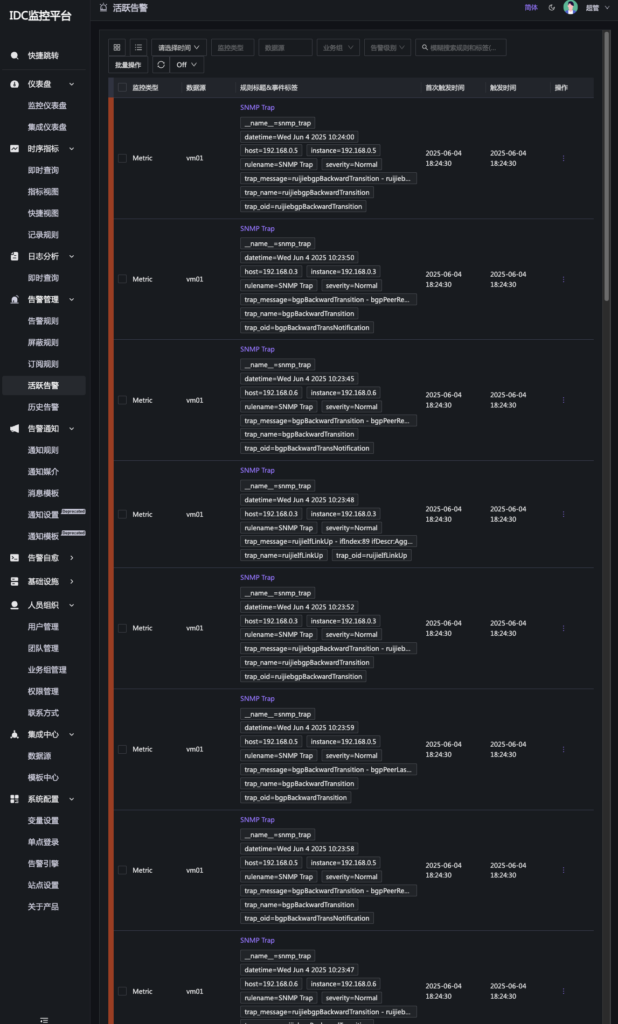Open the first SNMP Trap rule link

point(257,107)
